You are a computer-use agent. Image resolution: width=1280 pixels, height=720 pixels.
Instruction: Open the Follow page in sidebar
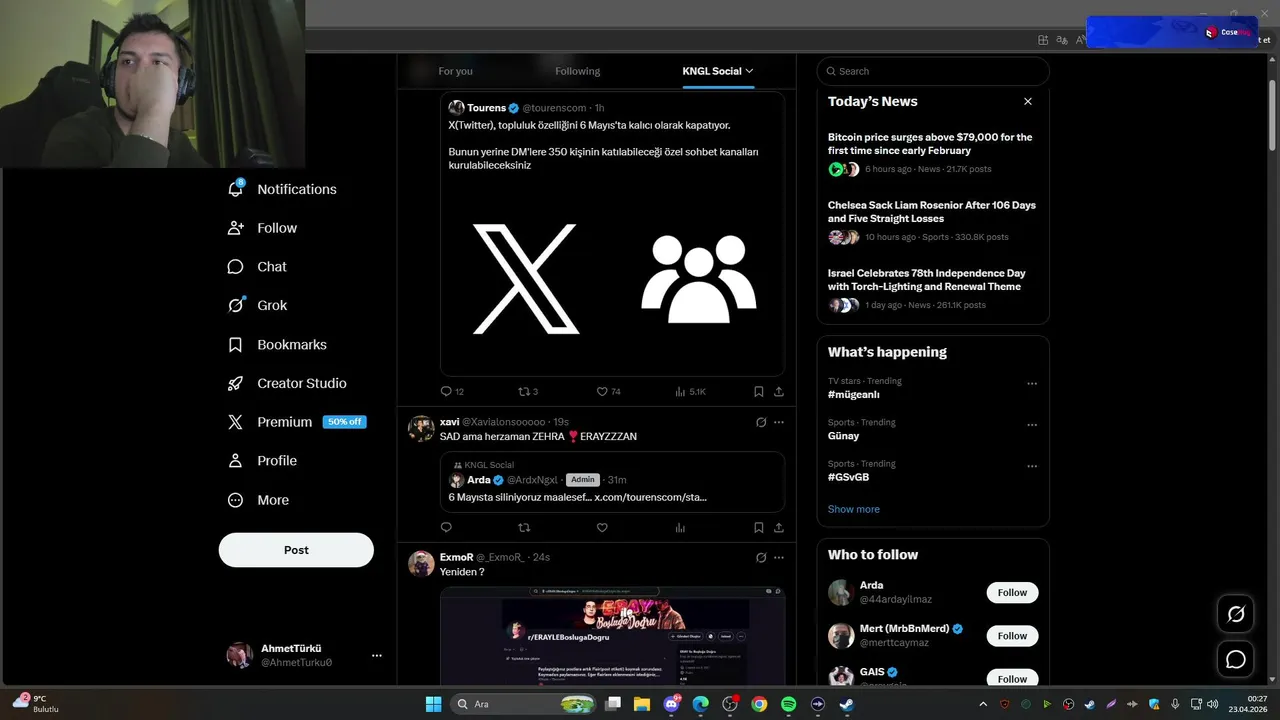(x=263, y=228)
